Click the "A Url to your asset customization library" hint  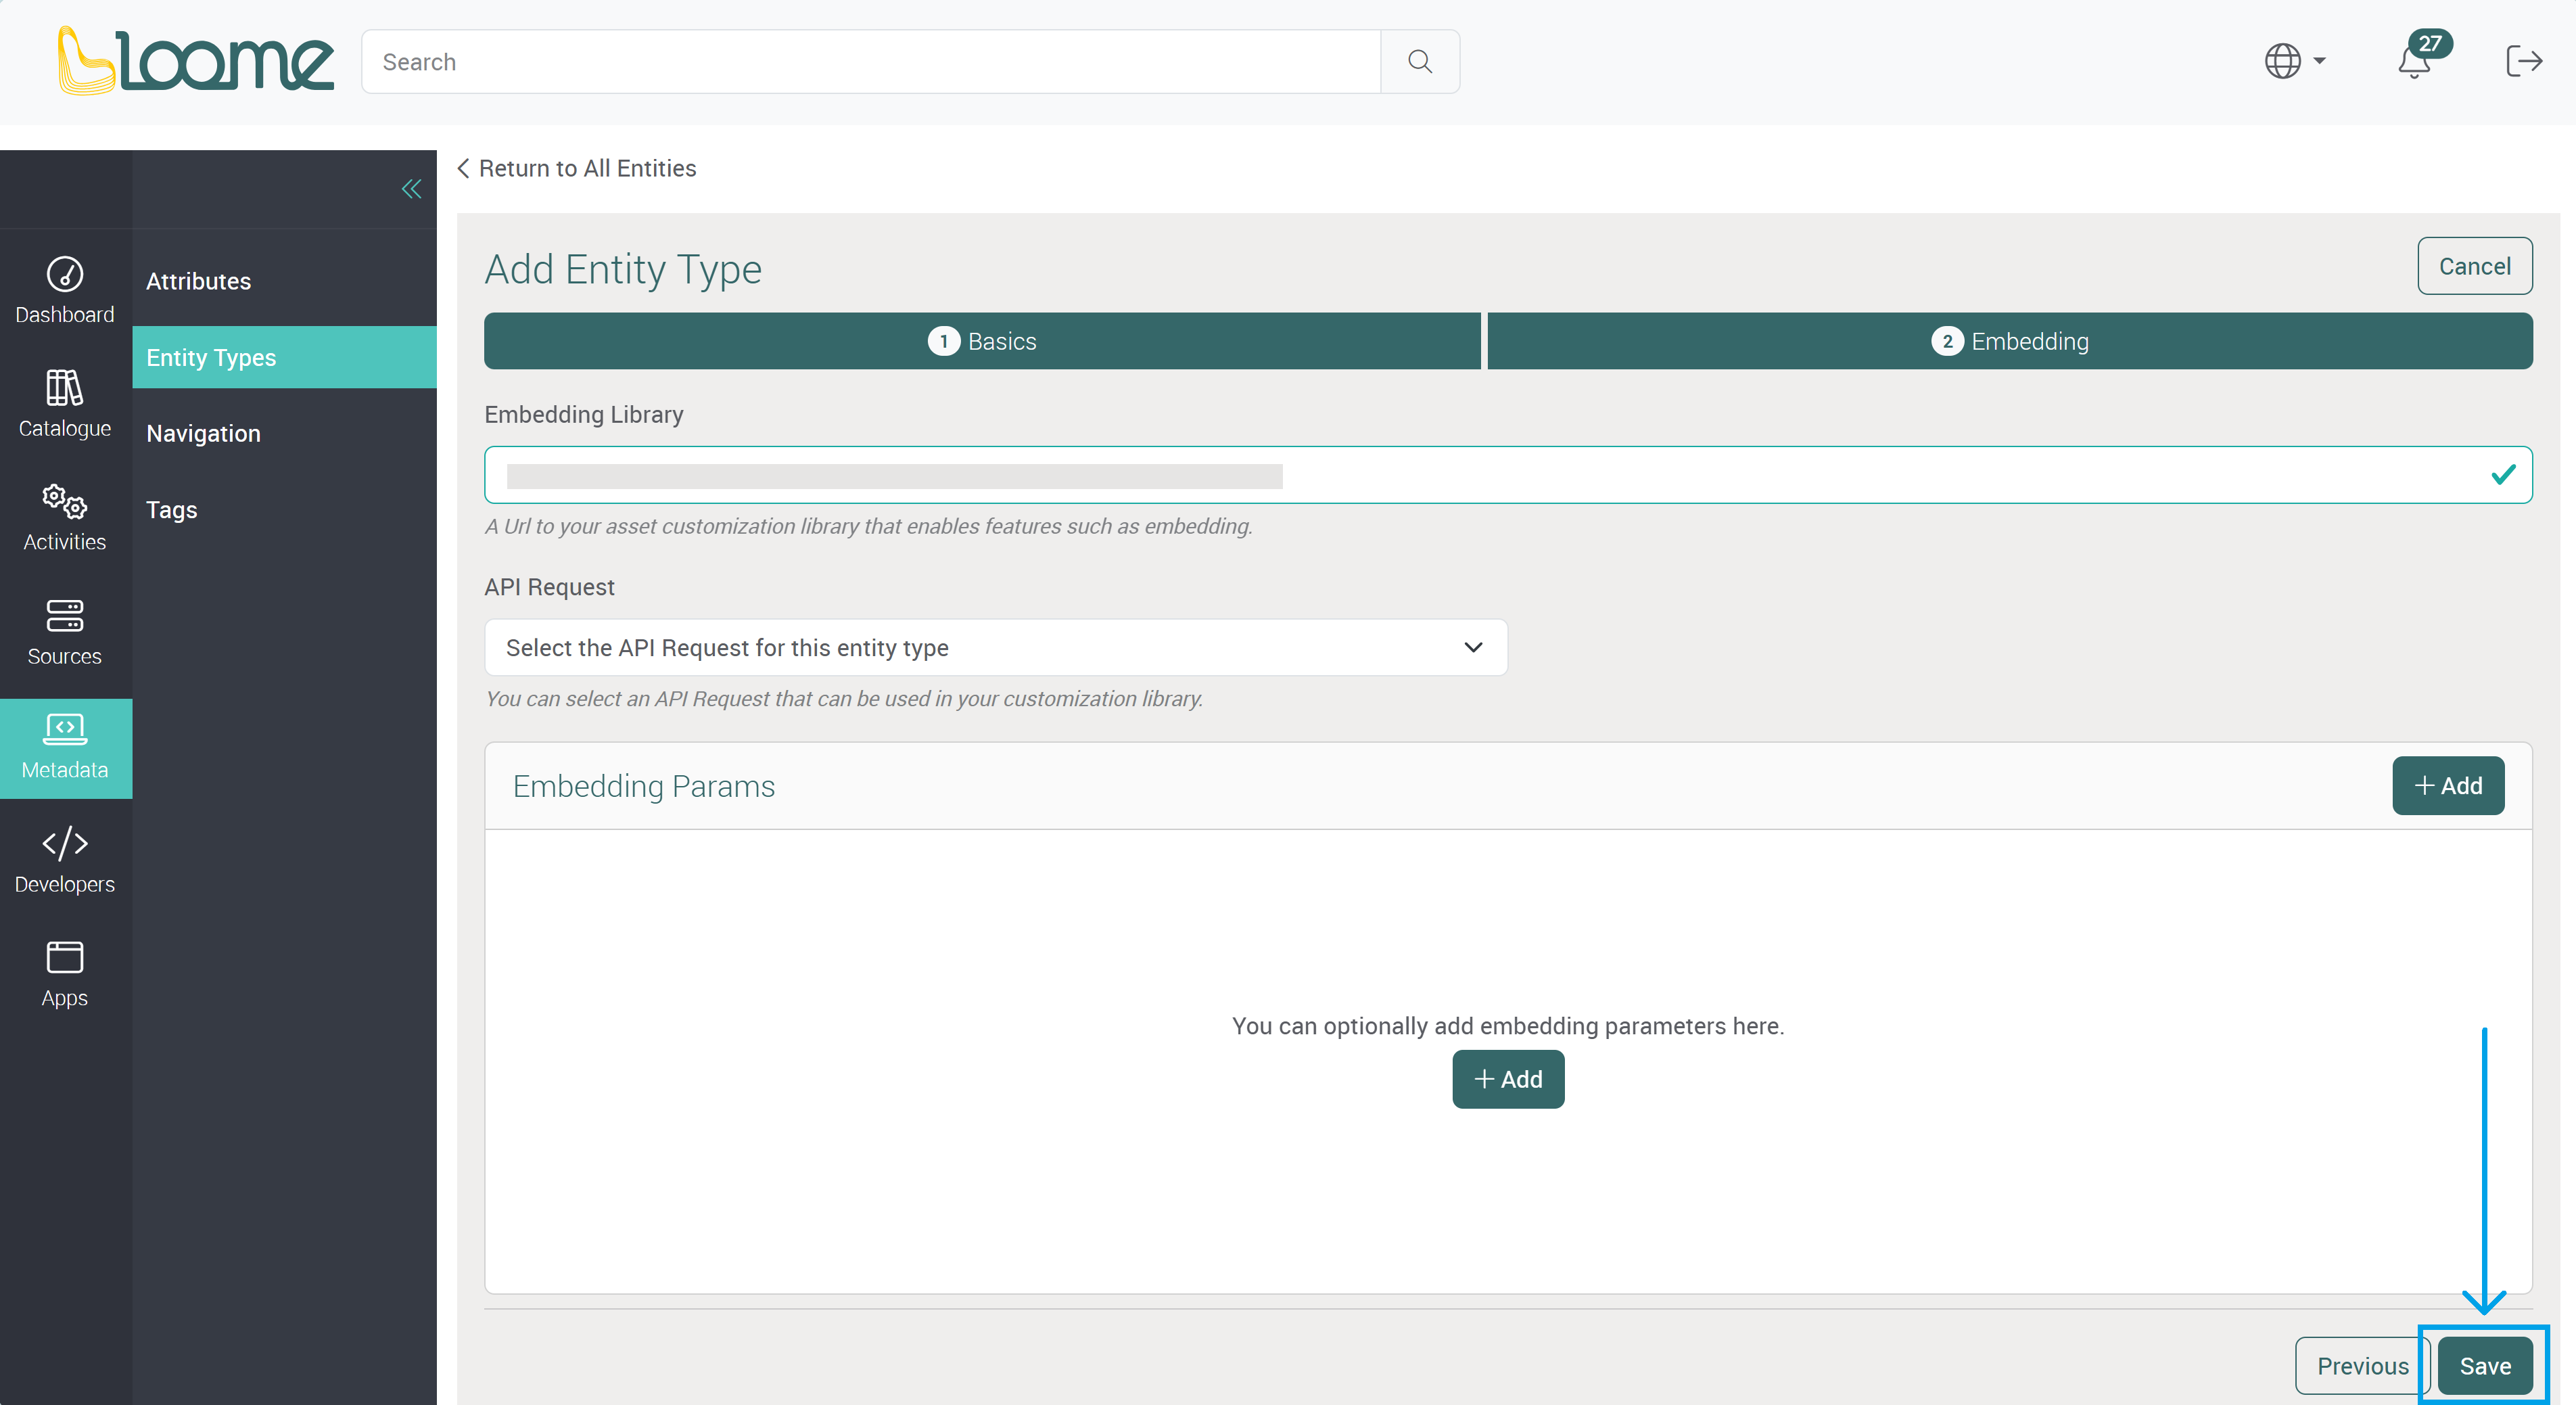point(868,526)
